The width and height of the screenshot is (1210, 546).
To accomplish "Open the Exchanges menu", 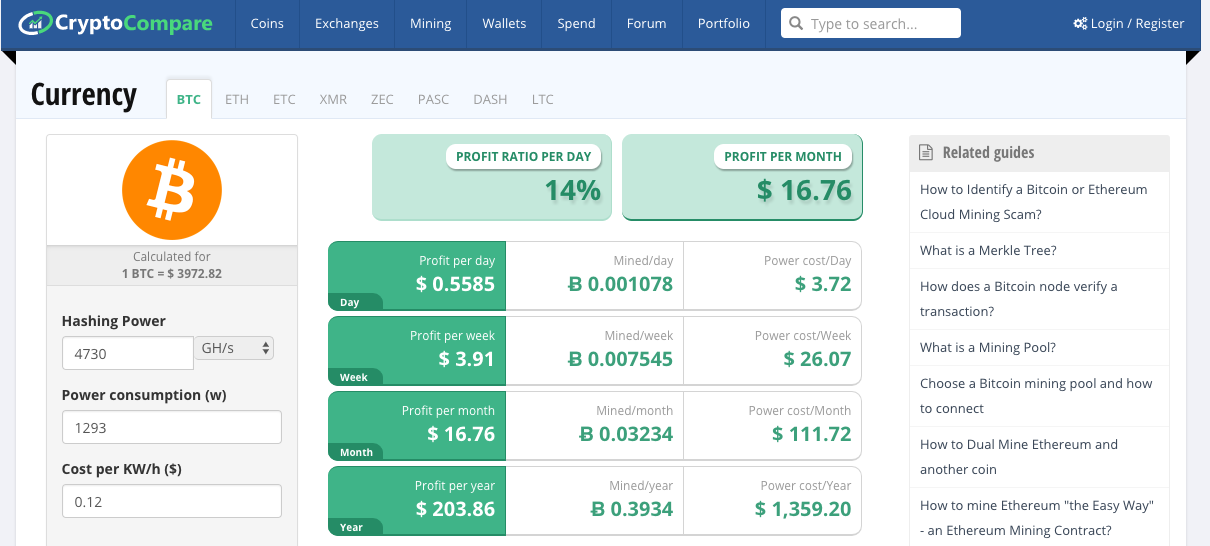I will [x=346, y=24].
